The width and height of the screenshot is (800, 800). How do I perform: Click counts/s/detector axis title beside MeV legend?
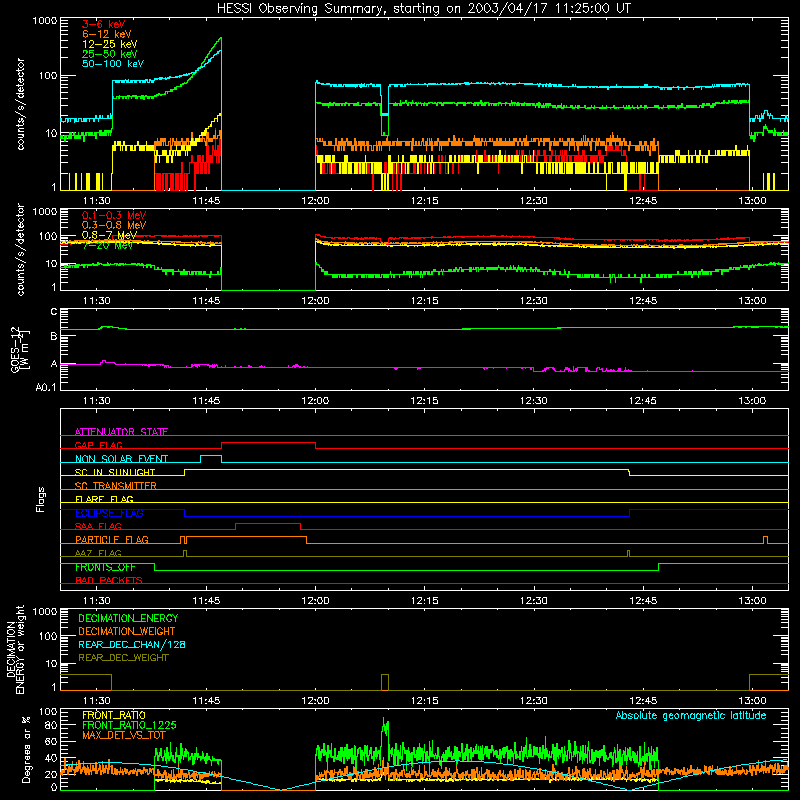pyautogui.click(x=20, y=249)
